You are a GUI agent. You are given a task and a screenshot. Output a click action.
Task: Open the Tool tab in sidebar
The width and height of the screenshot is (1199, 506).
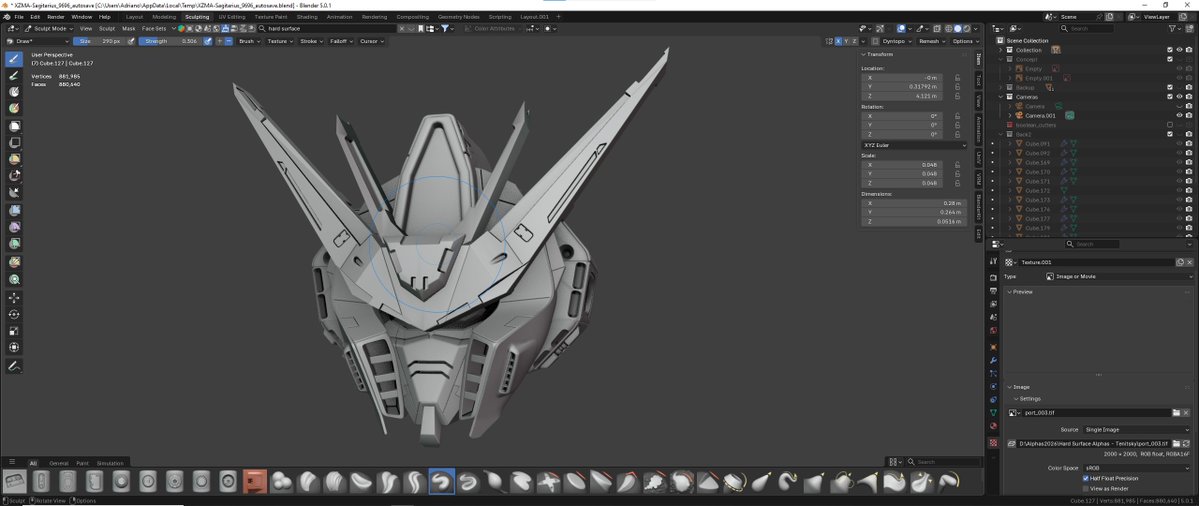pyautogui.click(x=978, y=80)
